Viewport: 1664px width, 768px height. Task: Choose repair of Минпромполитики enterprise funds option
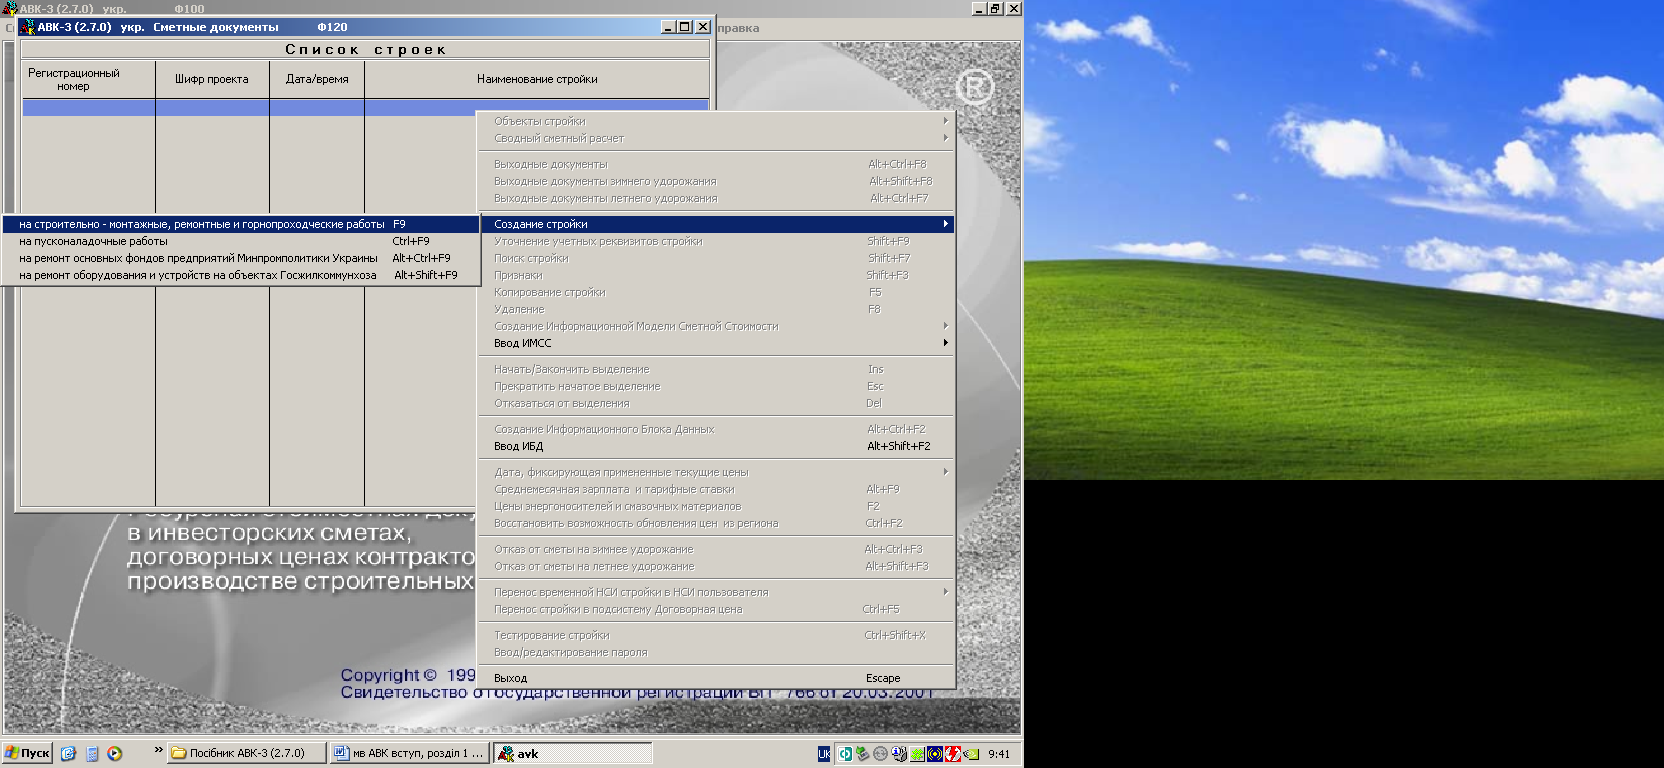241,258
